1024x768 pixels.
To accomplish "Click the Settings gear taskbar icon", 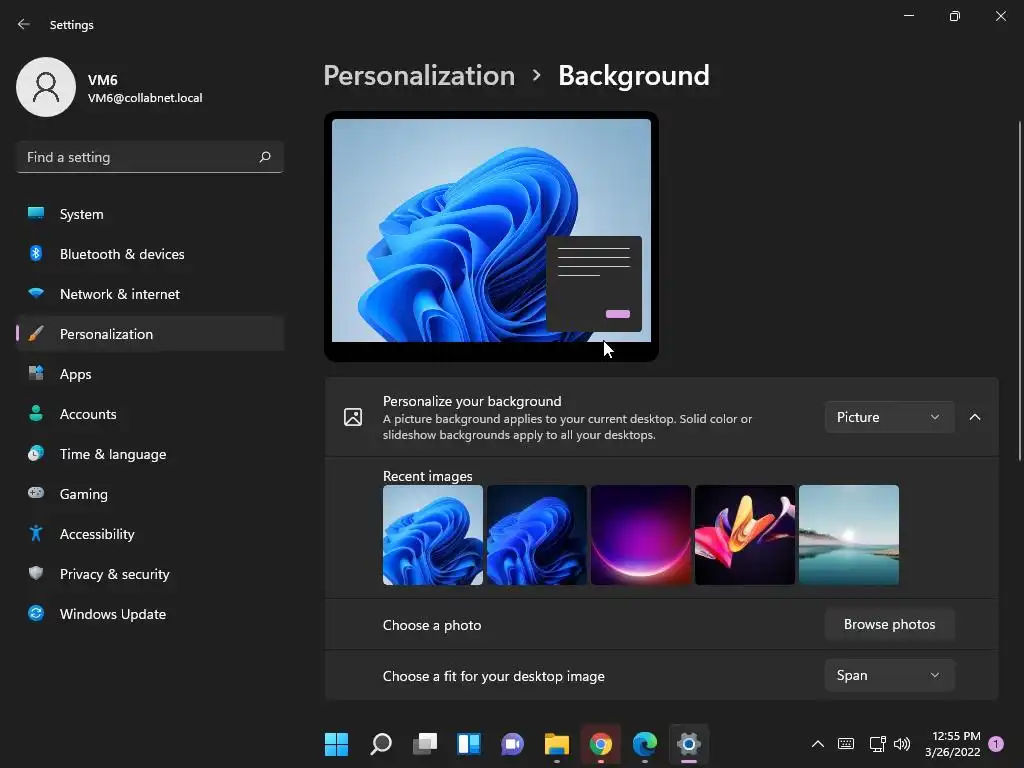I will 689,744.
